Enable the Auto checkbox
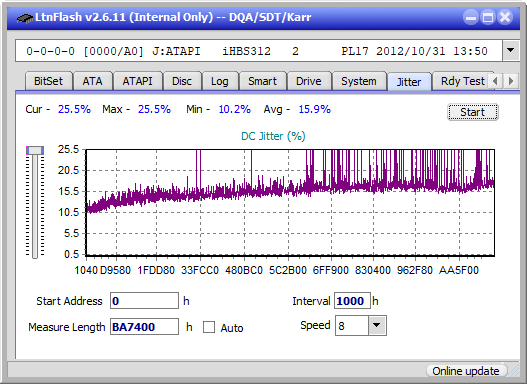Screen dimensions: 527x384 click(x=209, y=327)
